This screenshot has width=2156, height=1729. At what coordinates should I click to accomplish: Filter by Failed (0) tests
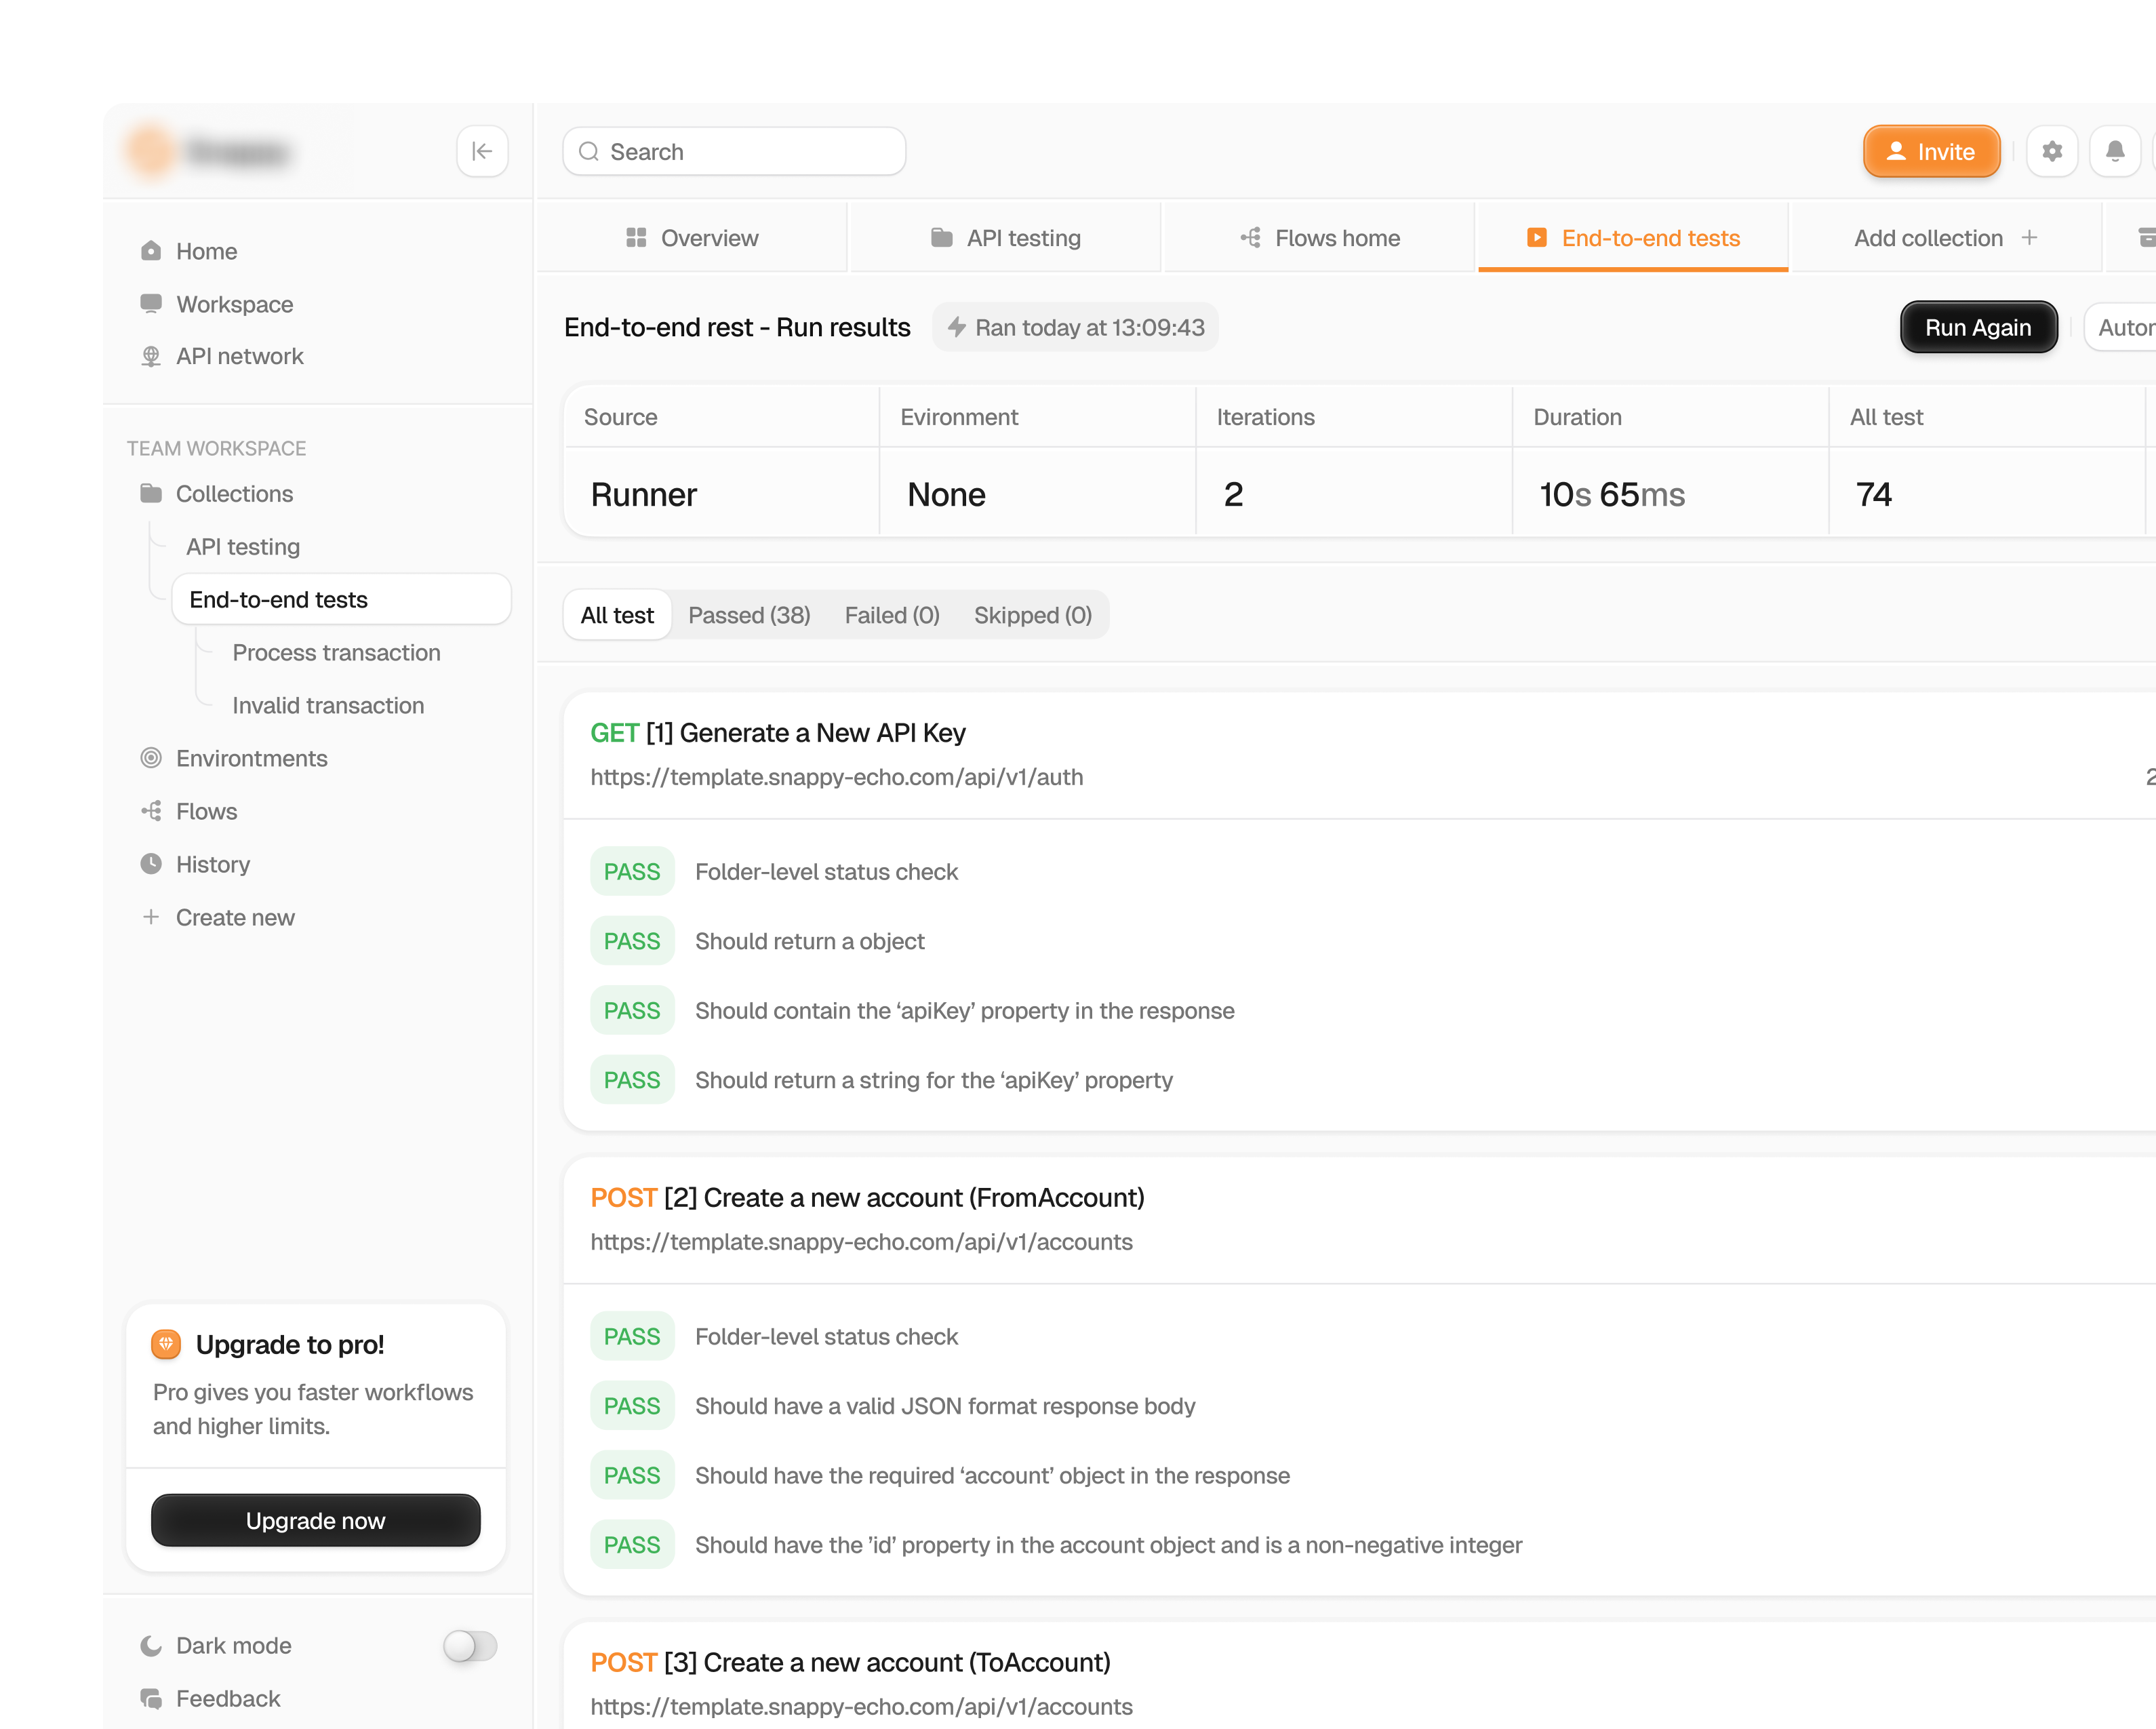(892, 615)
